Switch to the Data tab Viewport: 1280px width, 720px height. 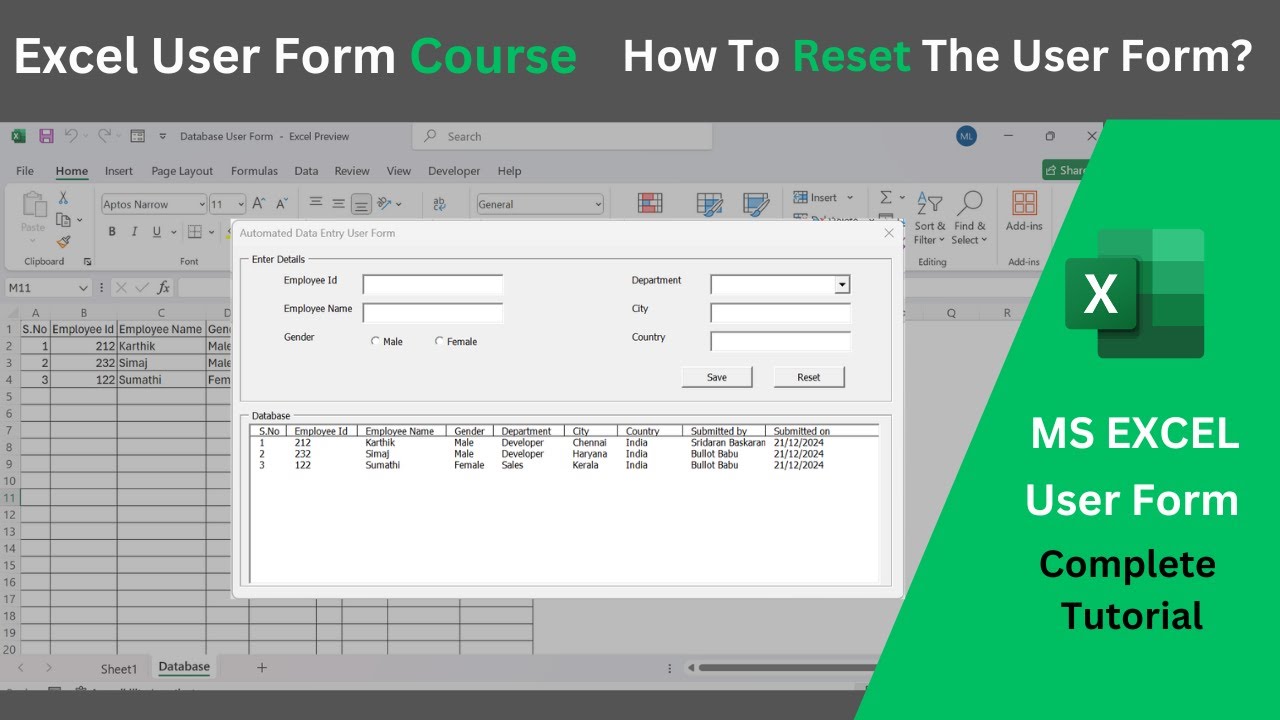pyautogui.click(x=306, y=171)
